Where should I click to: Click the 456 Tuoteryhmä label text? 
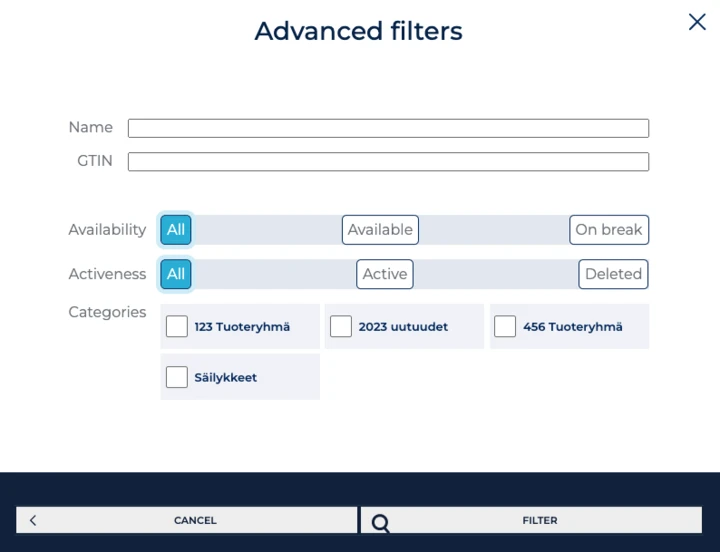pyautogui.click(x=572, y=327)
